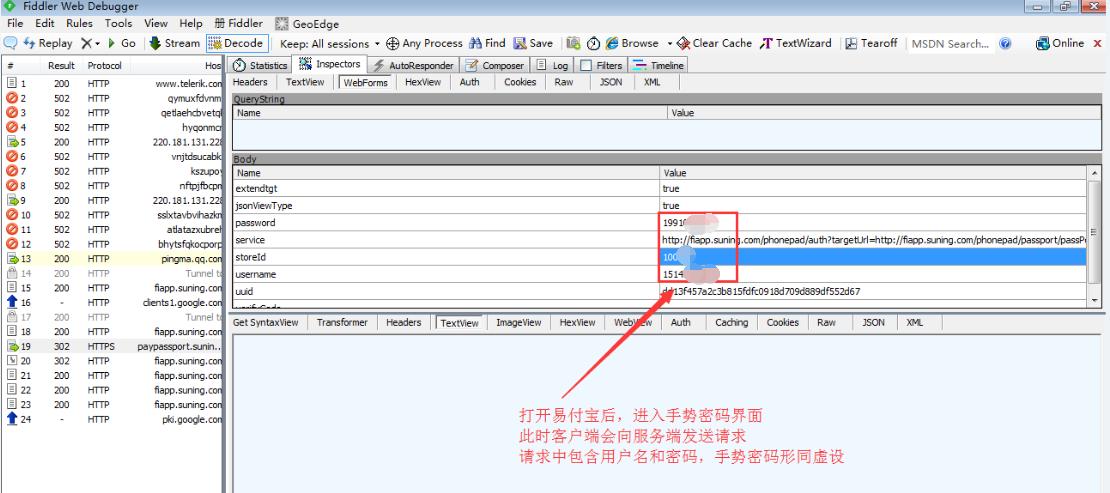Viewport: 1110px width, 493px height.
Task: Switch to the Composer tab
Action: click(x=494, y=65)
